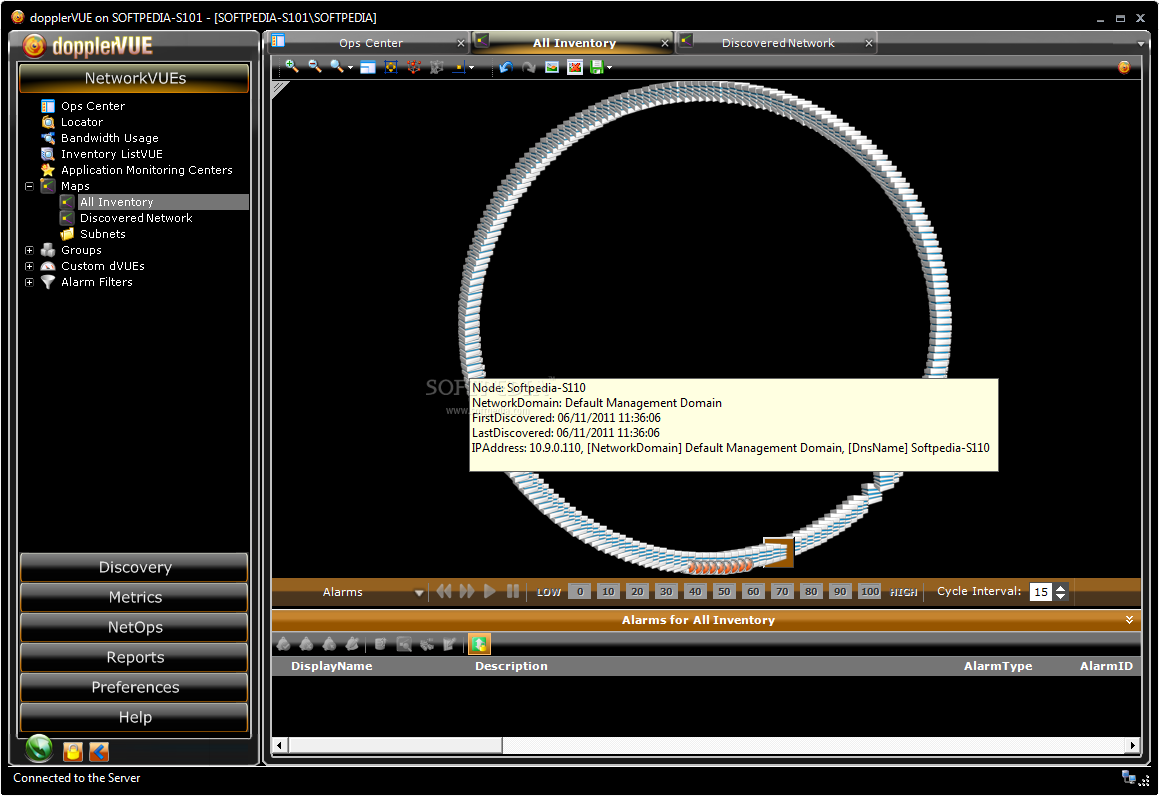Sort by DisplayName column header
Viewport: 1159px width, 796px height.
pyautogui.click(x=331, y=666)
